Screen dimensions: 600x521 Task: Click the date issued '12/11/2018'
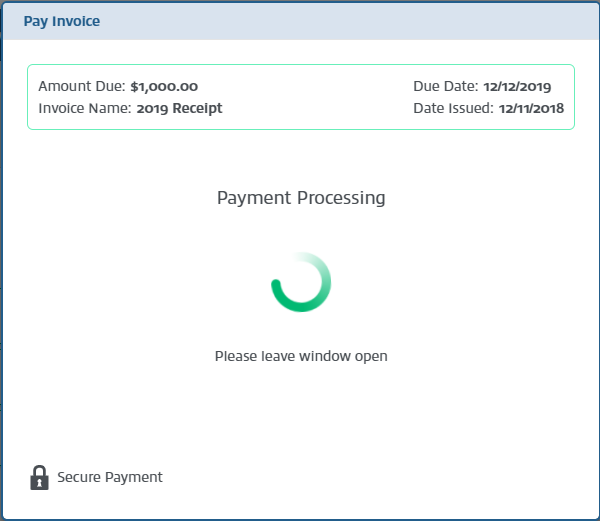tap(531, 109)
